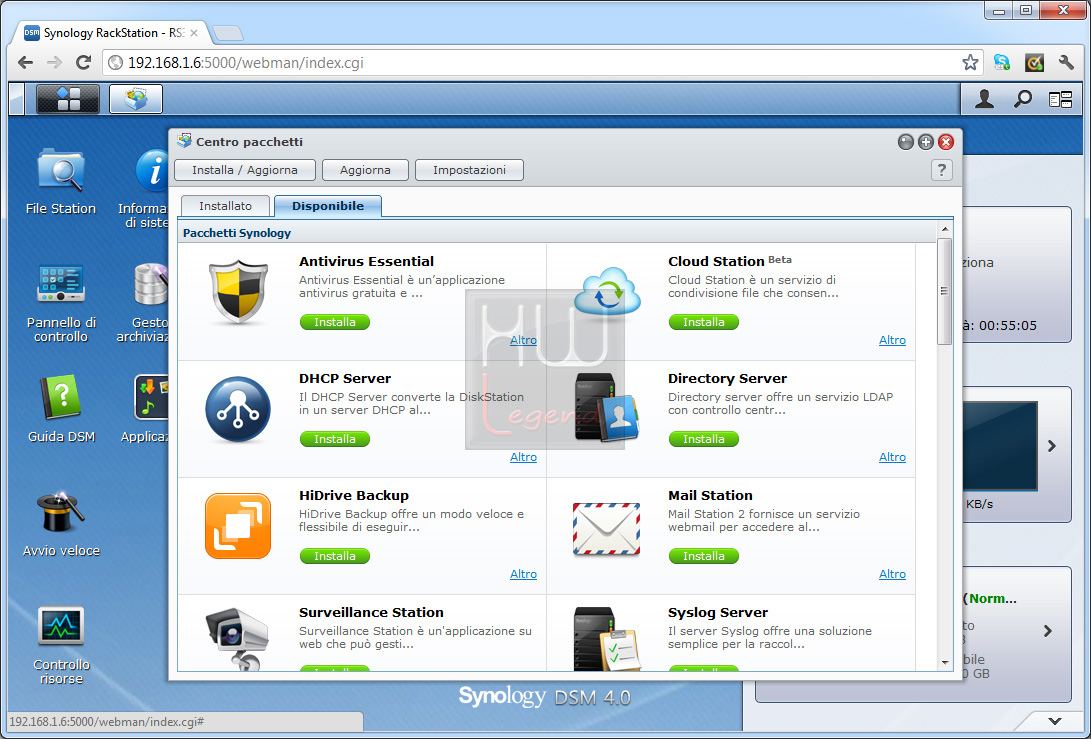Click the HiDrive Backup orange icon
Screen dimensions: 1091x739
click(238, 526)
